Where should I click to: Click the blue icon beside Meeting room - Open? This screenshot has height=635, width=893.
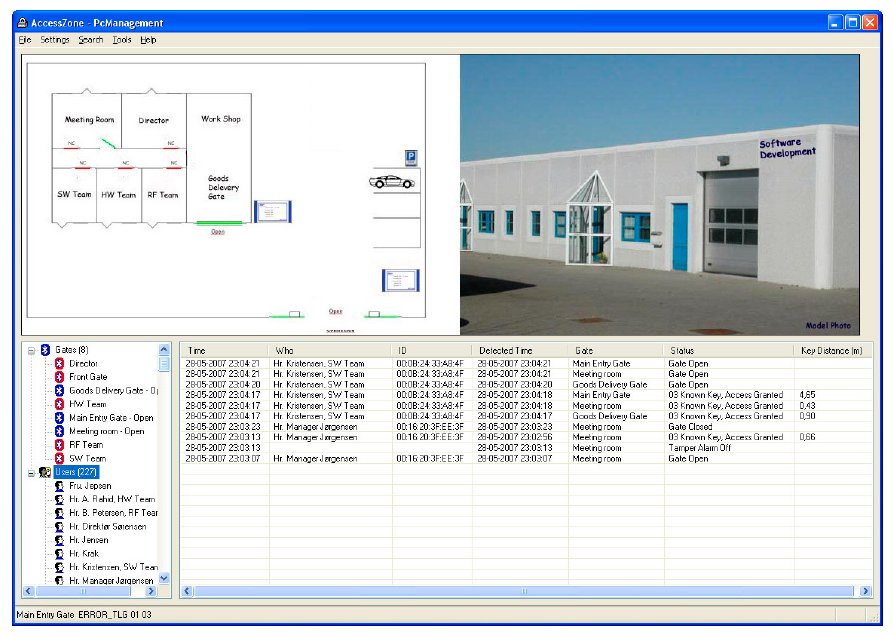59,431
